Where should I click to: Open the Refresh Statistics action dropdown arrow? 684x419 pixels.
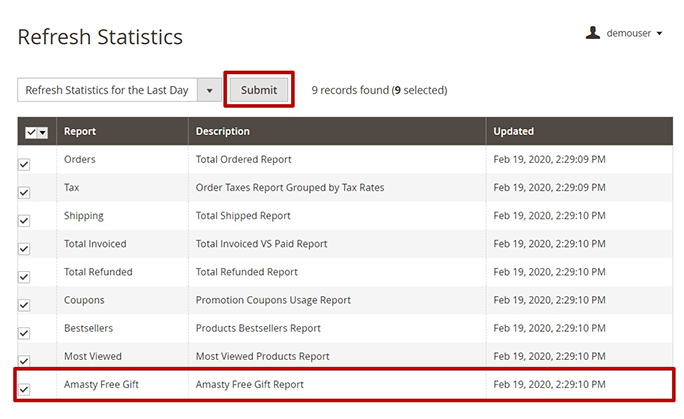[209, 90]
